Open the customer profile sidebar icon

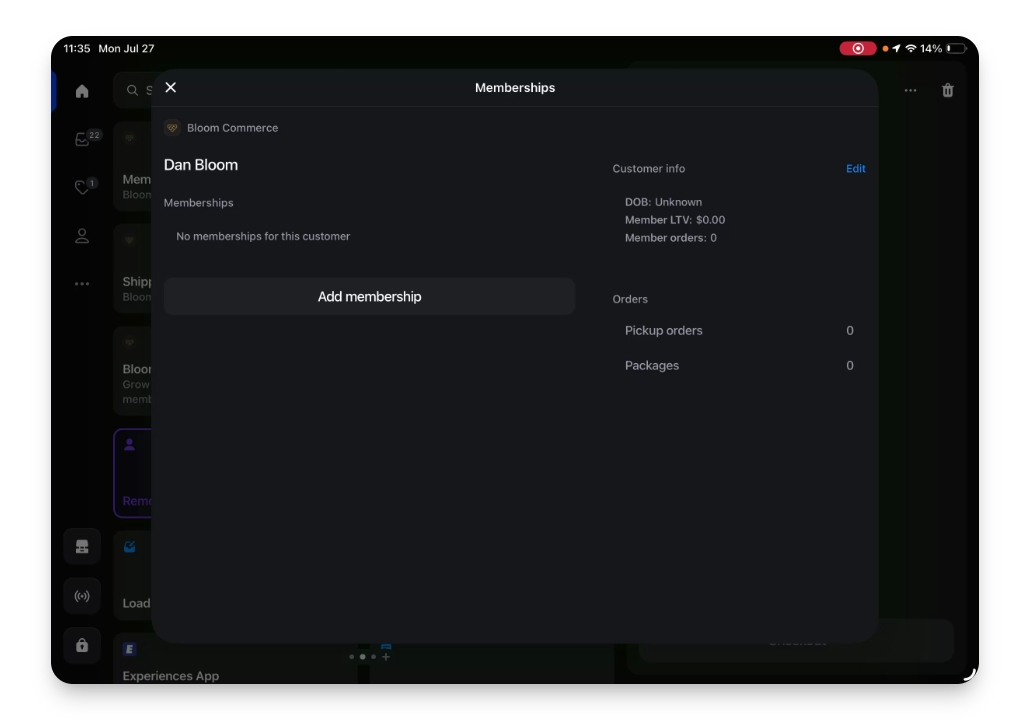[81, 236]
